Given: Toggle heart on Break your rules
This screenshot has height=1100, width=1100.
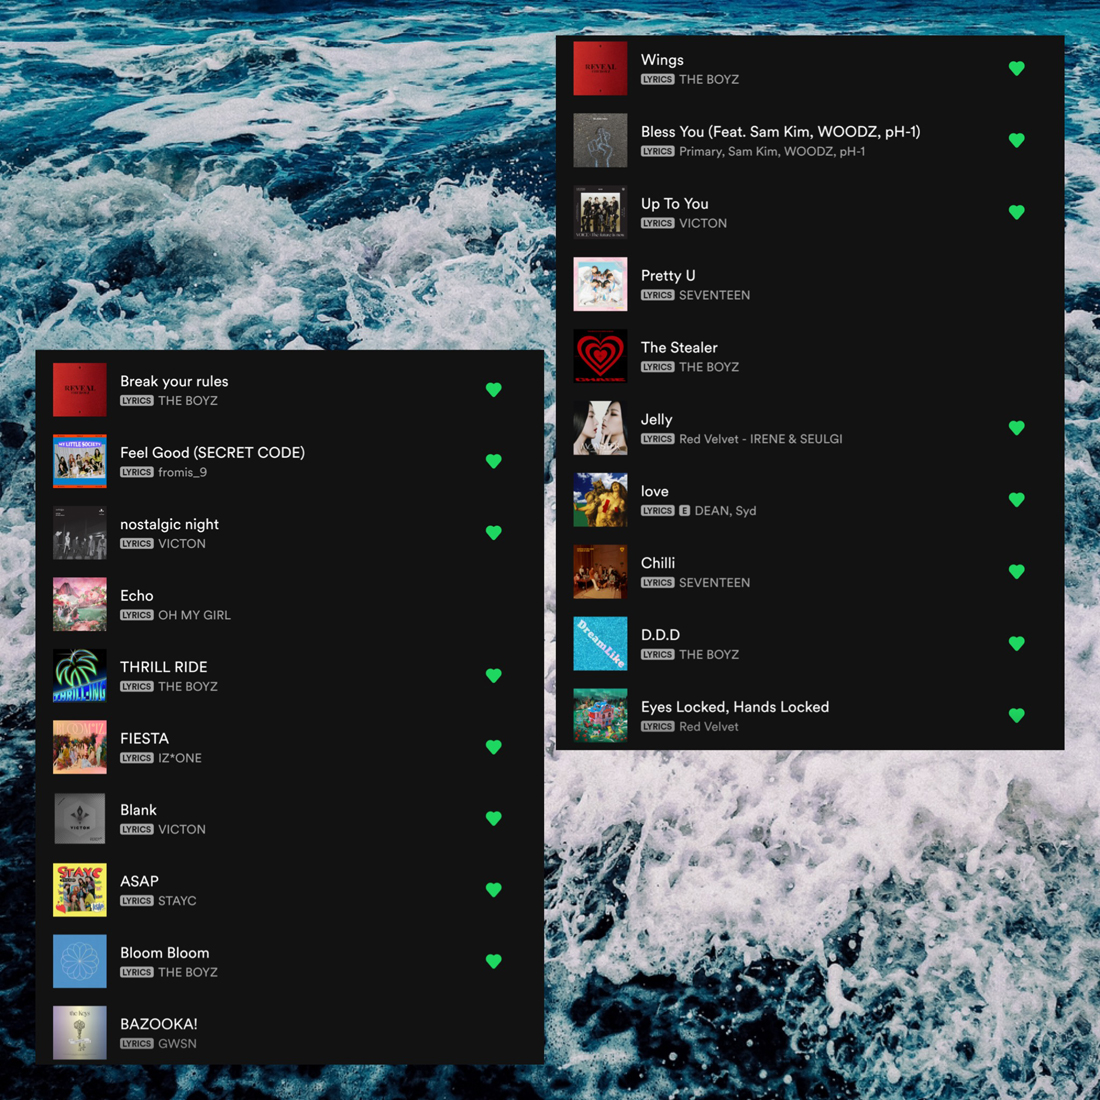Looking at the screenshot, I should (494, 389).
